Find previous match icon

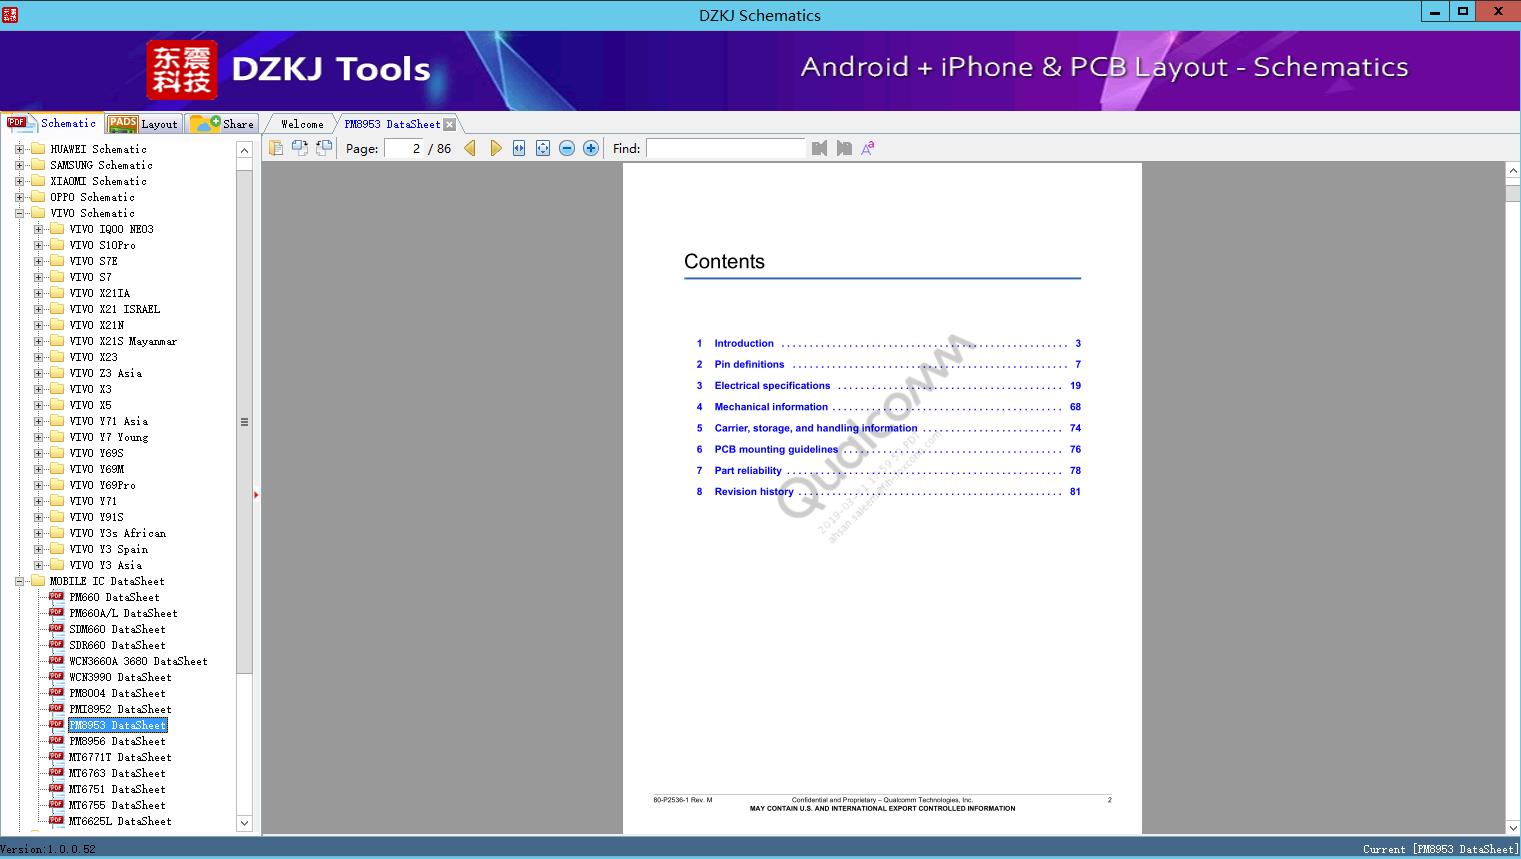[x=819, y=148]
